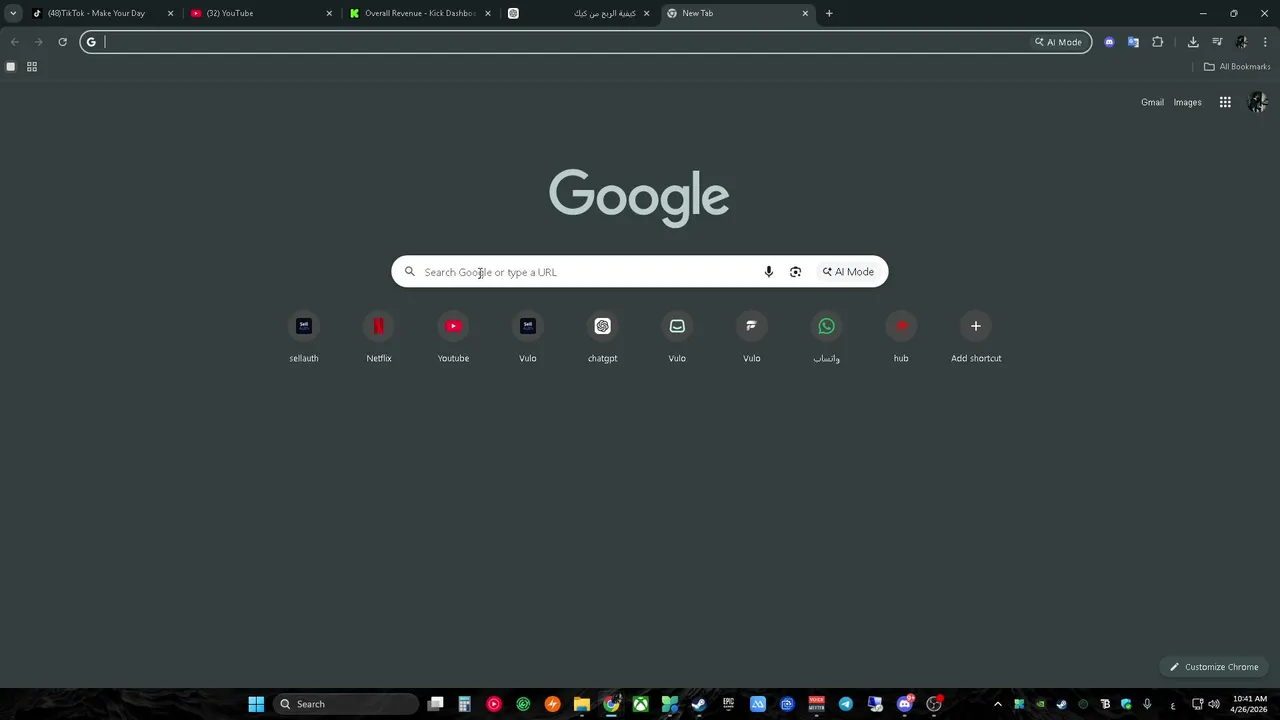The width and height of the screenshot is (1280, 720).
Task: Open Google account avatar on page
Action: [1258, 102]
